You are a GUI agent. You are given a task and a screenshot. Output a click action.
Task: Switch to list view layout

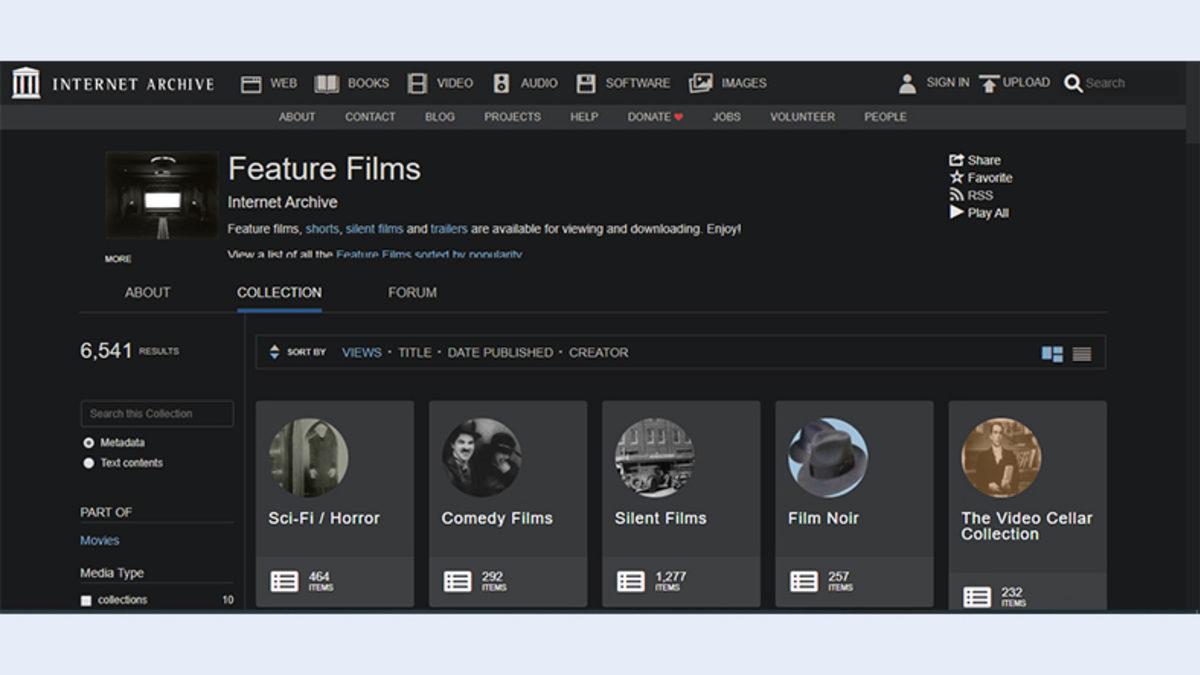pos(1083,352)
